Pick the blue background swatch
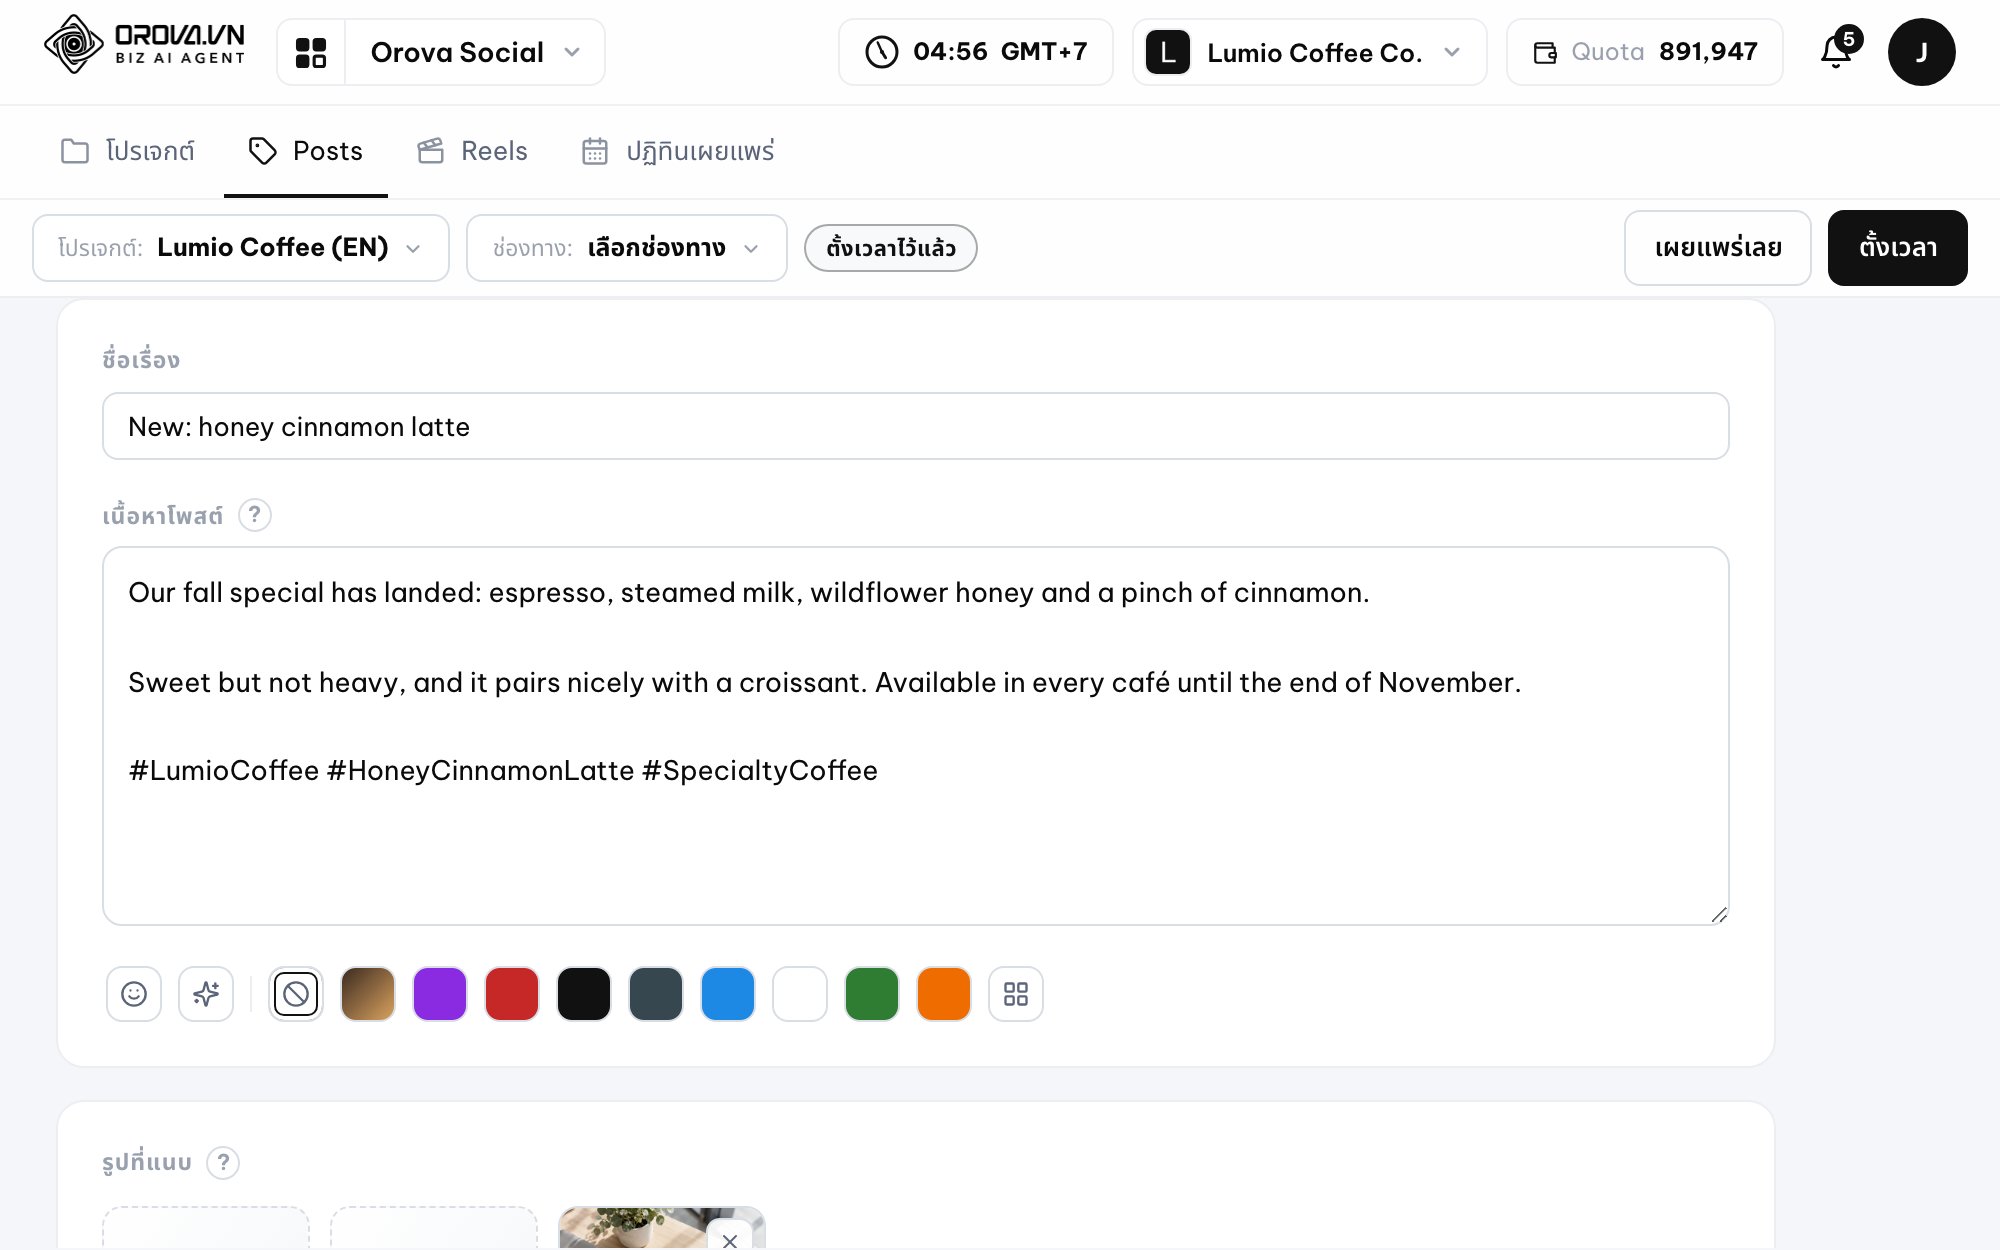 click(x=728, y=994)
